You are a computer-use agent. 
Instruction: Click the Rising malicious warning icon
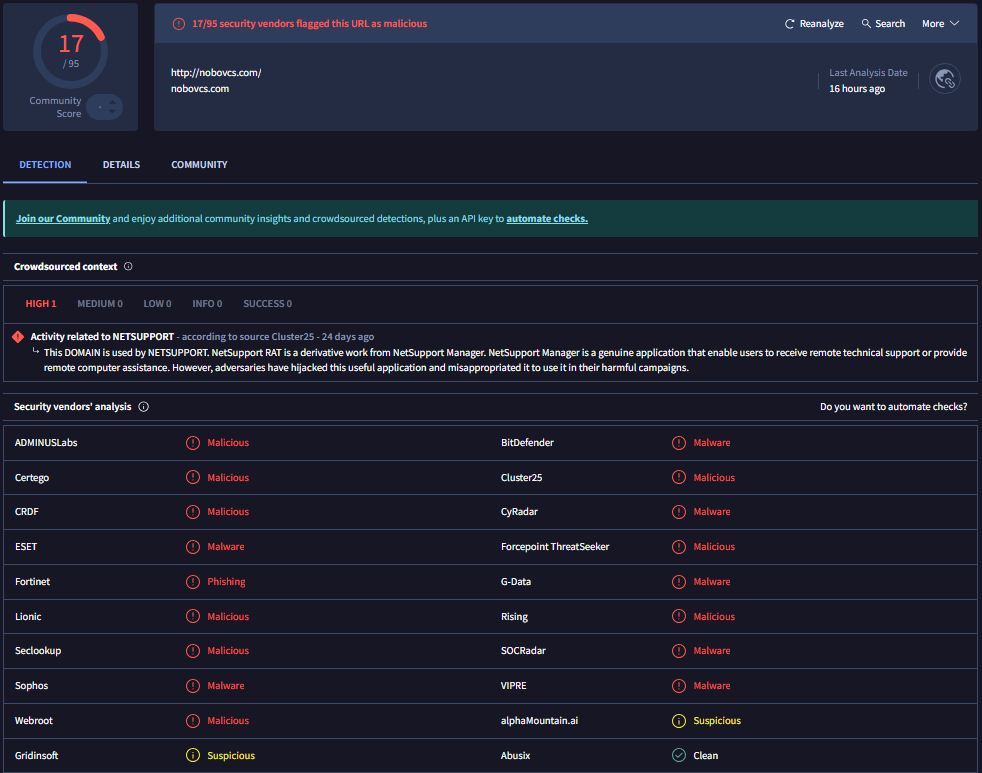[679, 616]
